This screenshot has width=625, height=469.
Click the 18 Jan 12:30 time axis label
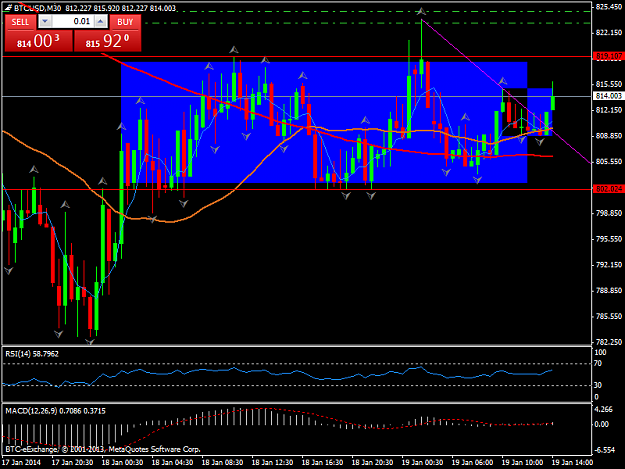[x=272, y=463]
